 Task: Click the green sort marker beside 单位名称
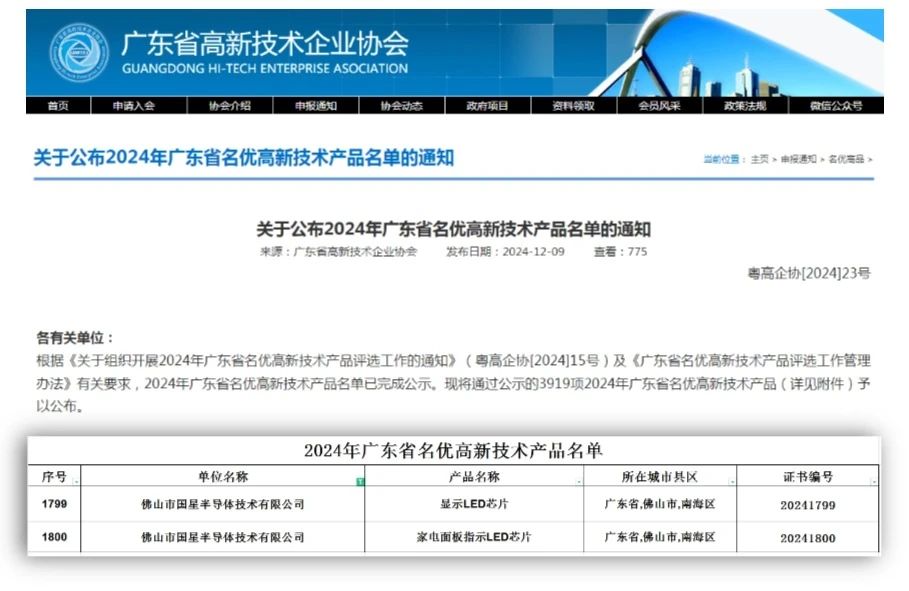tap(359, 478)
